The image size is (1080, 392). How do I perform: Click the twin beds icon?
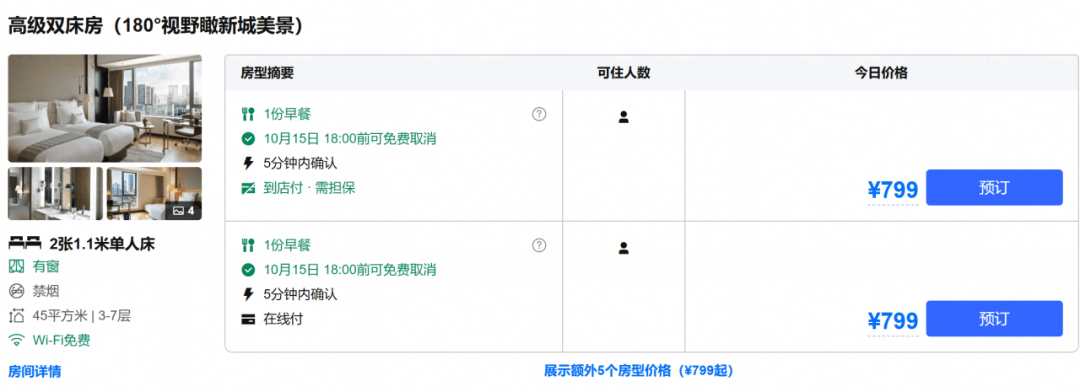25,242
